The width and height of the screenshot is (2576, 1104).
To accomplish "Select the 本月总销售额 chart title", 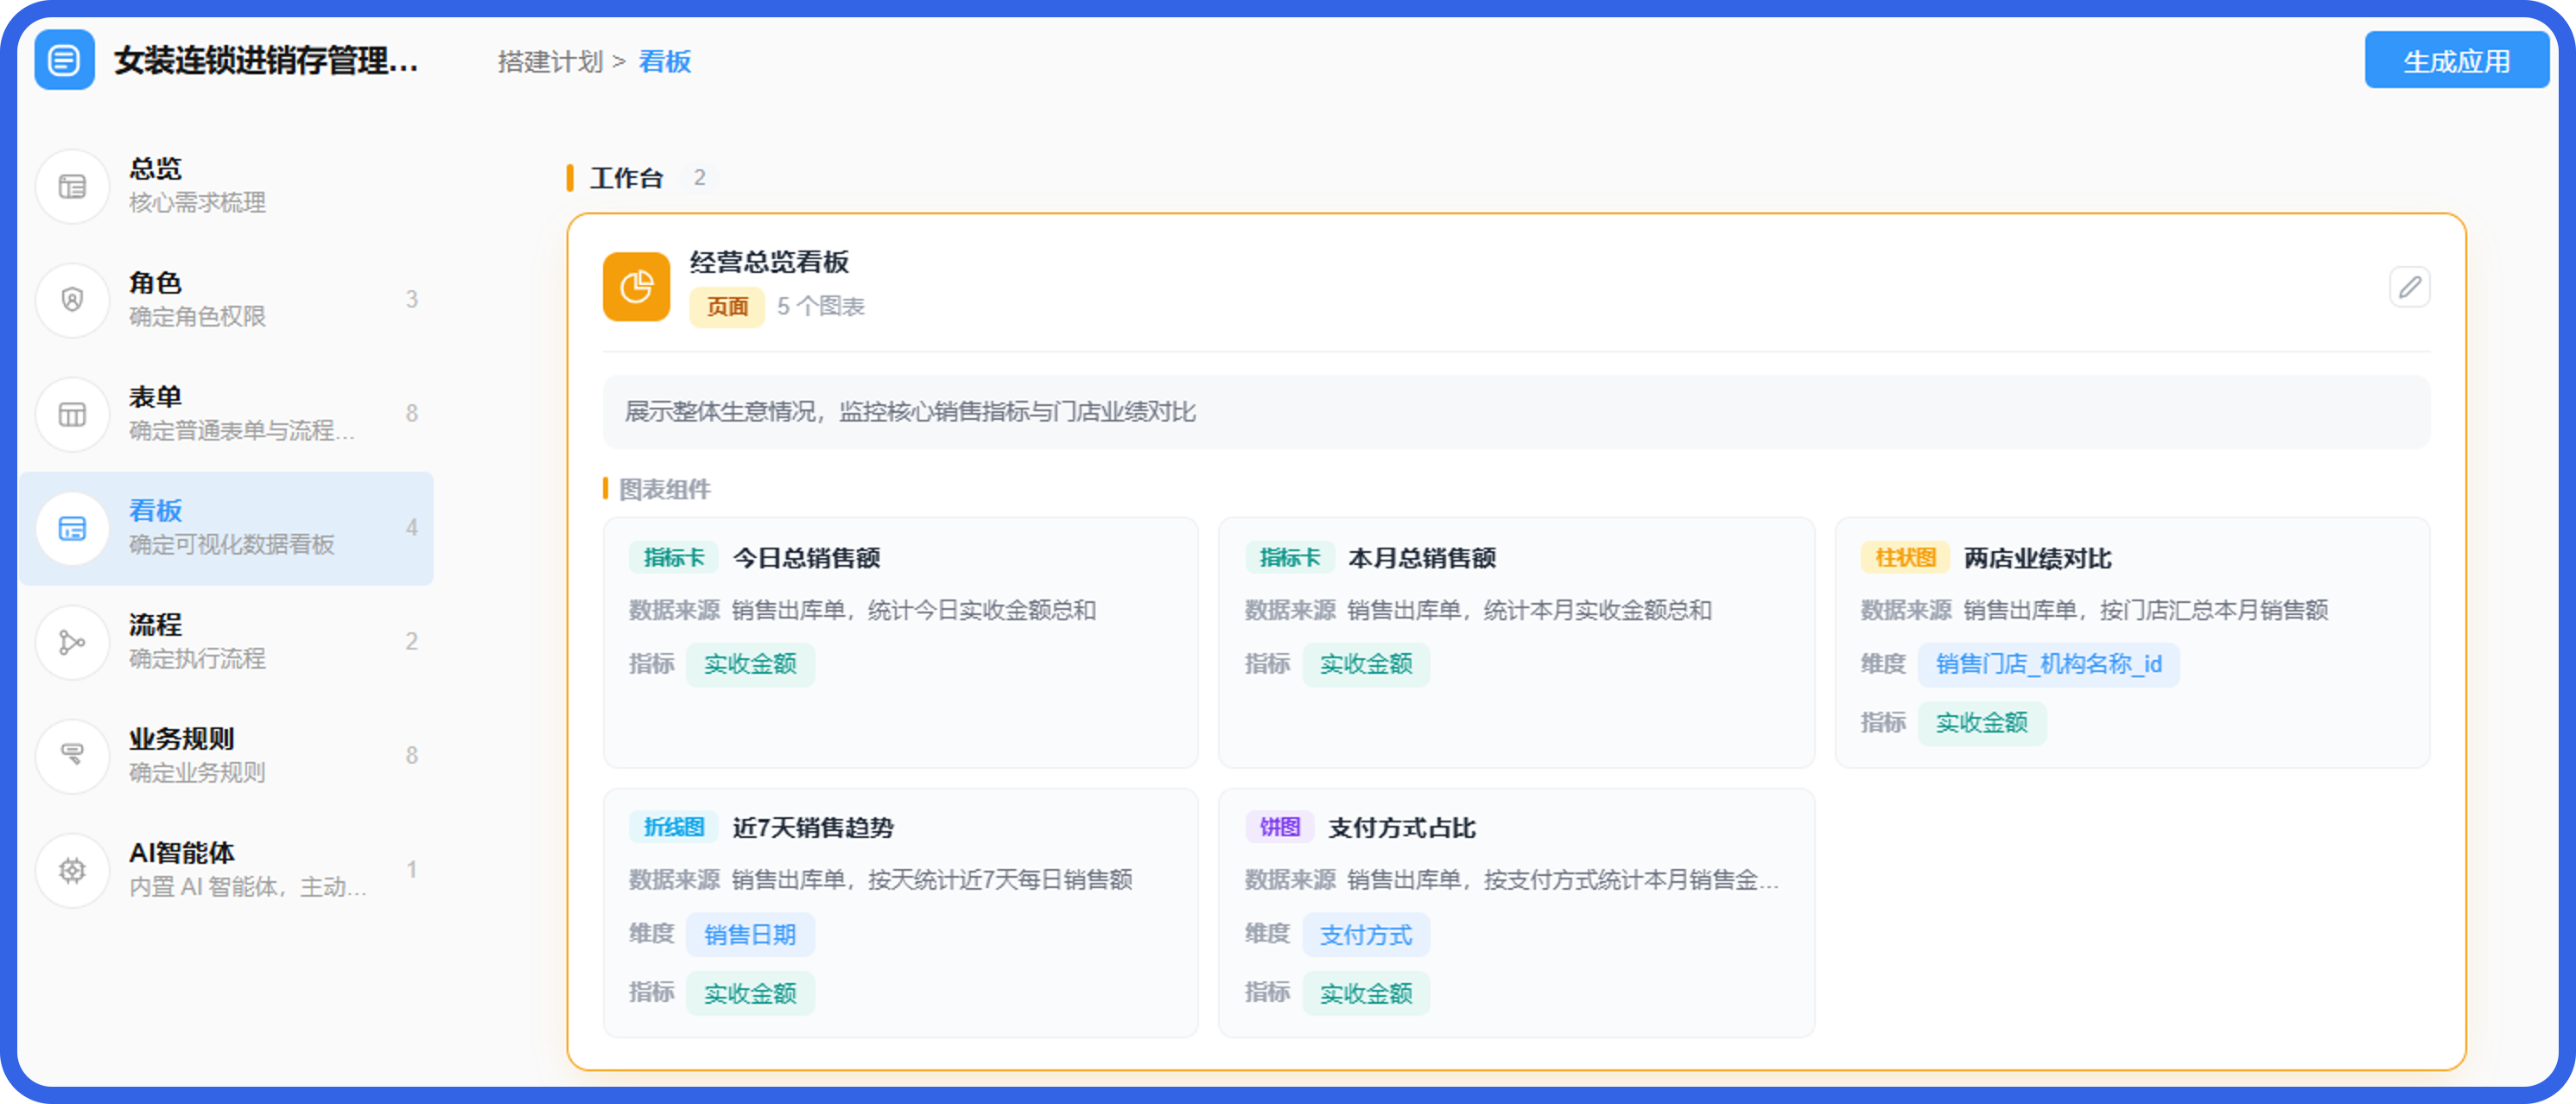I will [1422, 558].
